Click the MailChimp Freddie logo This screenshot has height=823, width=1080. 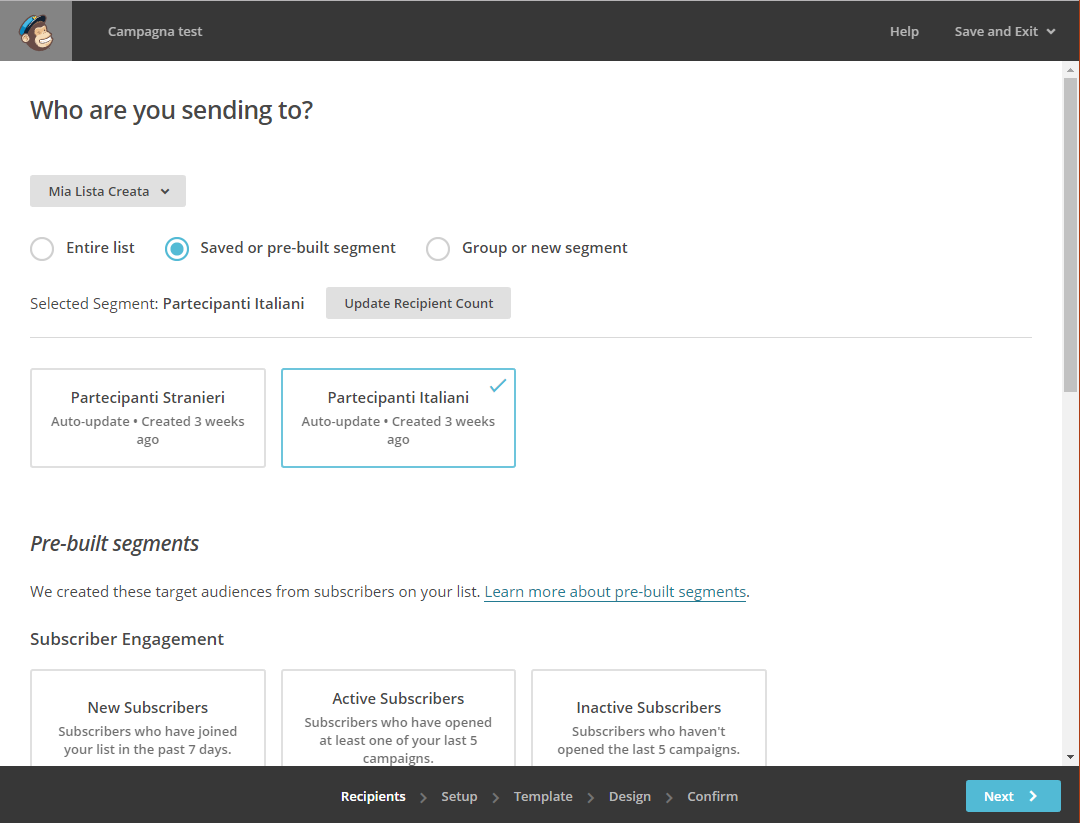tap(35, 30)
